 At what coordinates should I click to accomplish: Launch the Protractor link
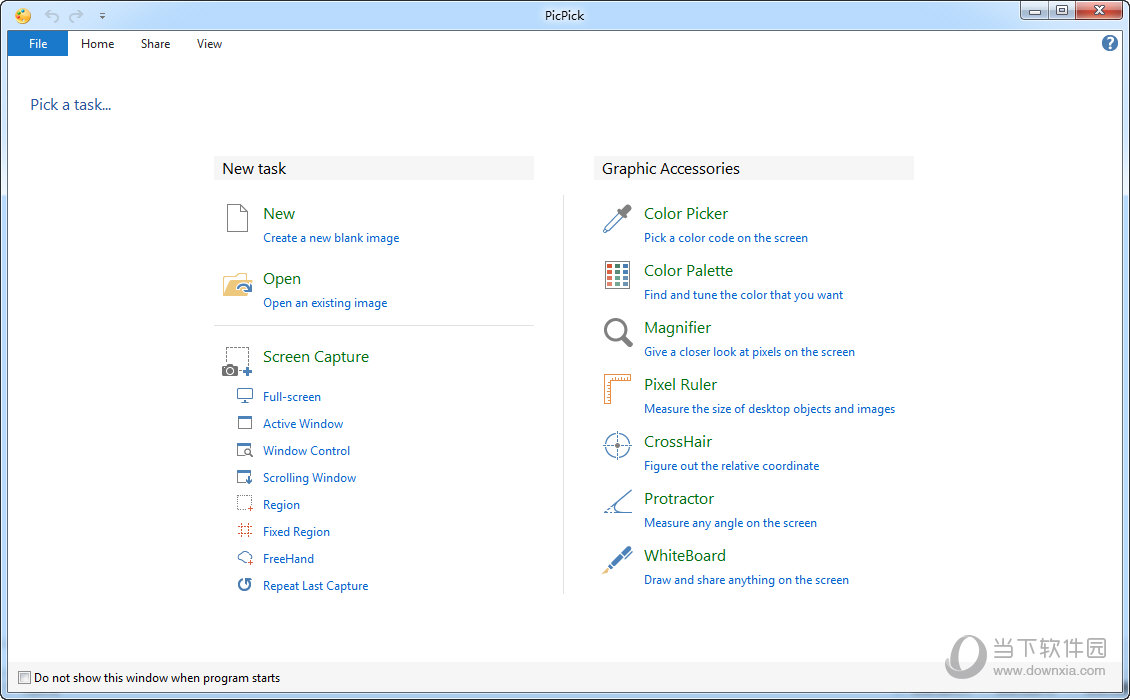pos(679,498)
